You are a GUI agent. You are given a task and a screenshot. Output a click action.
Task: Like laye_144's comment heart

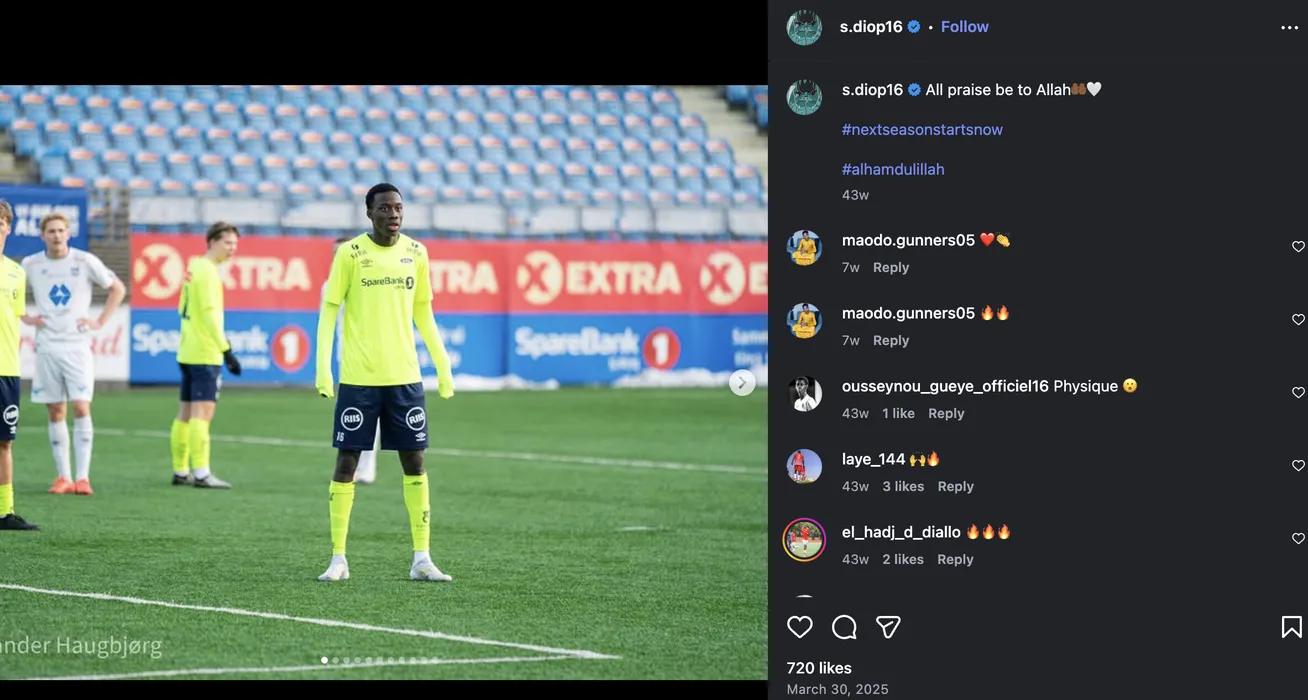click(1298, 466)
